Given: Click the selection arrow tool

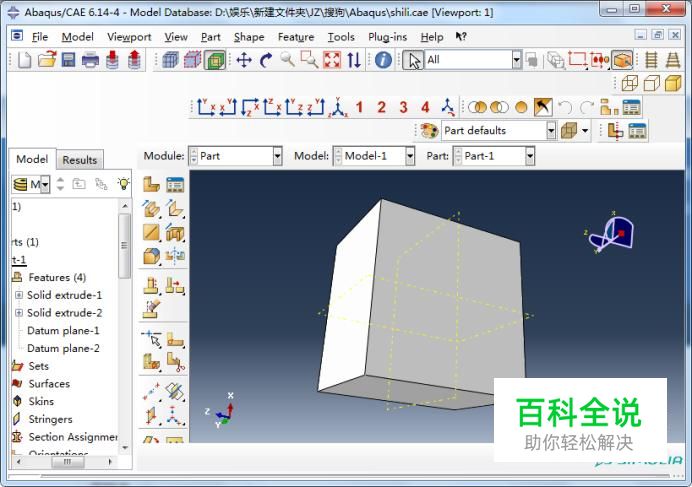Looking at the screenshot, I should (413, 60).
